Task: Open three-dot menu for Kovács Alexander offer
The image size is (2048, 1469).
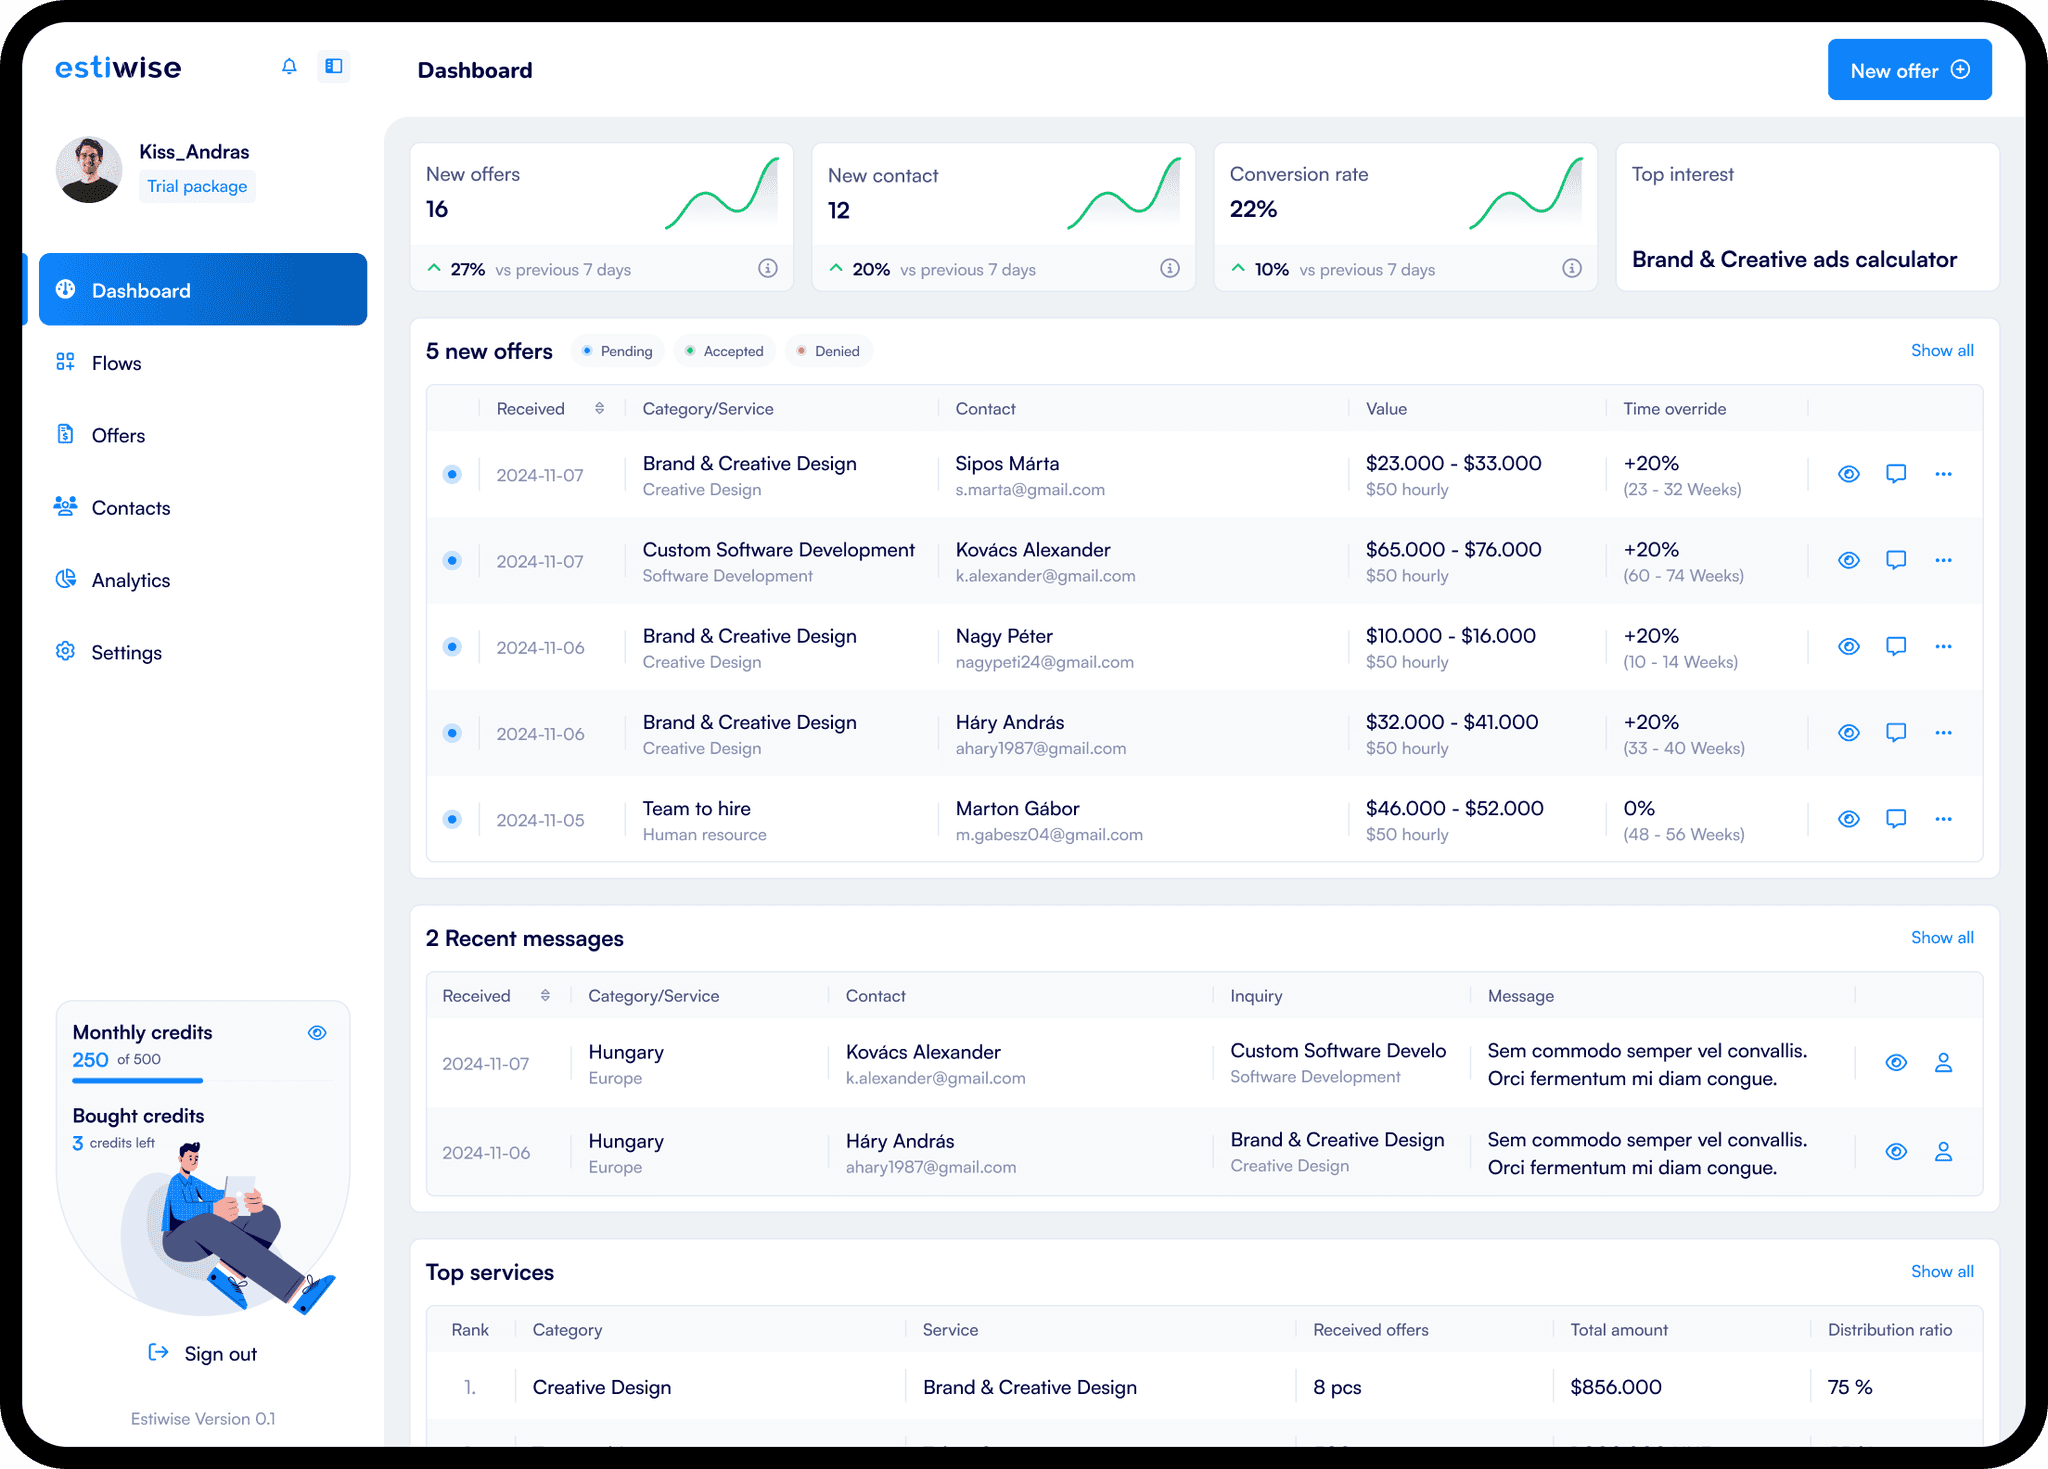Action: point(1943,560)
